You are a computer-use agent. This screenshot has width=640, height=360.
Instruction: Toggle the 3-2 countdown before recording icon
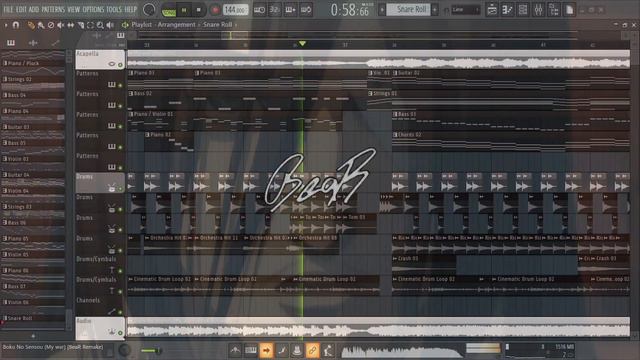point(275,10)
